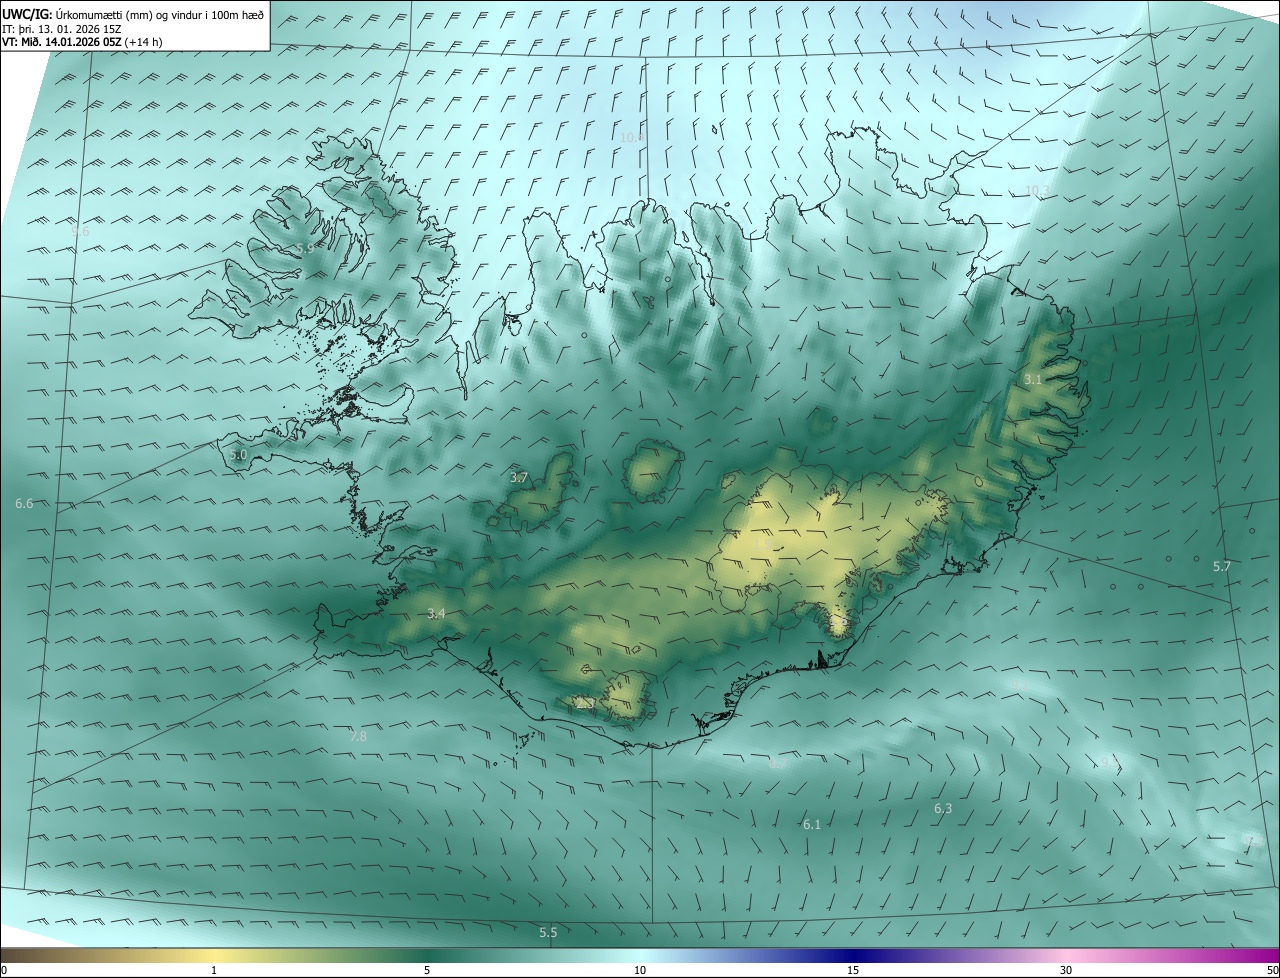Viewport: 1280px width, 978px height.
Task: Click the colorbar tick label 50
Action: [x=1272, y=970]
